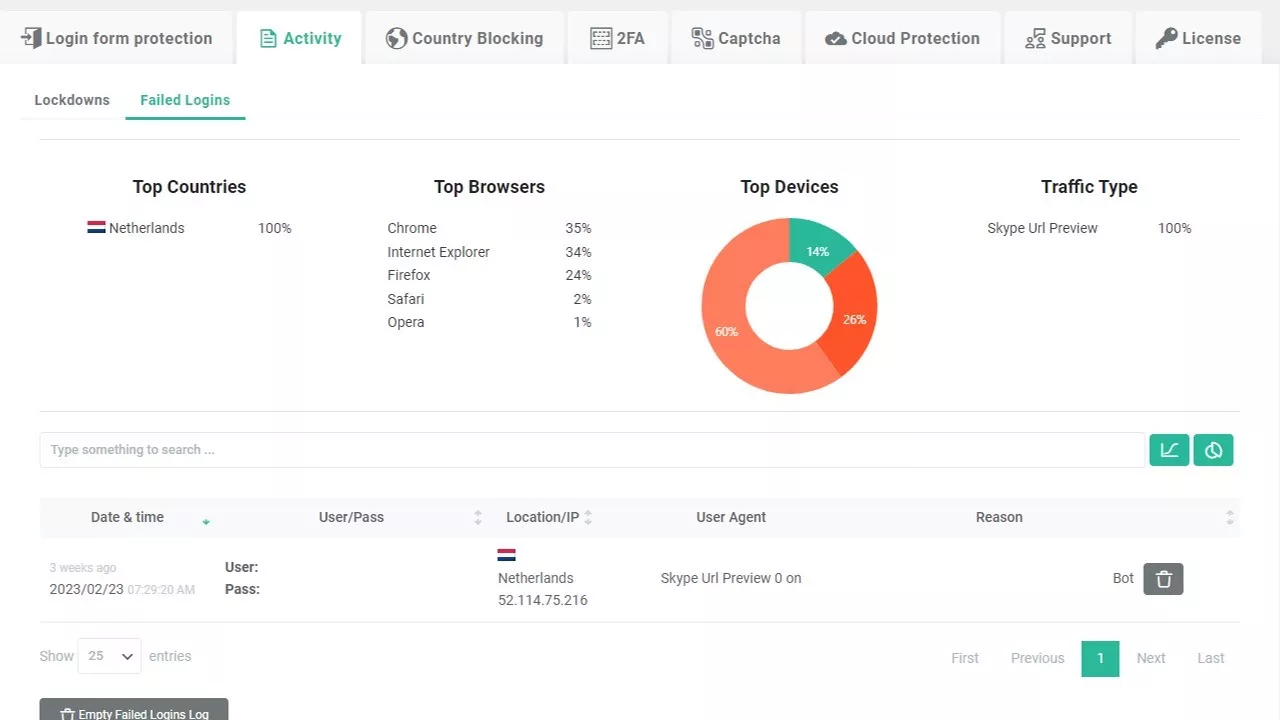Click the Netherlands flag in Top Countries

[x=96, y=228]
